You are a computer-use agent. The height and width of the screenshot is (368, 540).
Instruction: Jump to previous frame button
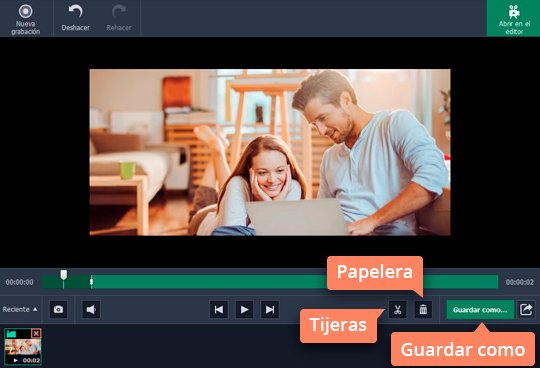pos(219,309)
